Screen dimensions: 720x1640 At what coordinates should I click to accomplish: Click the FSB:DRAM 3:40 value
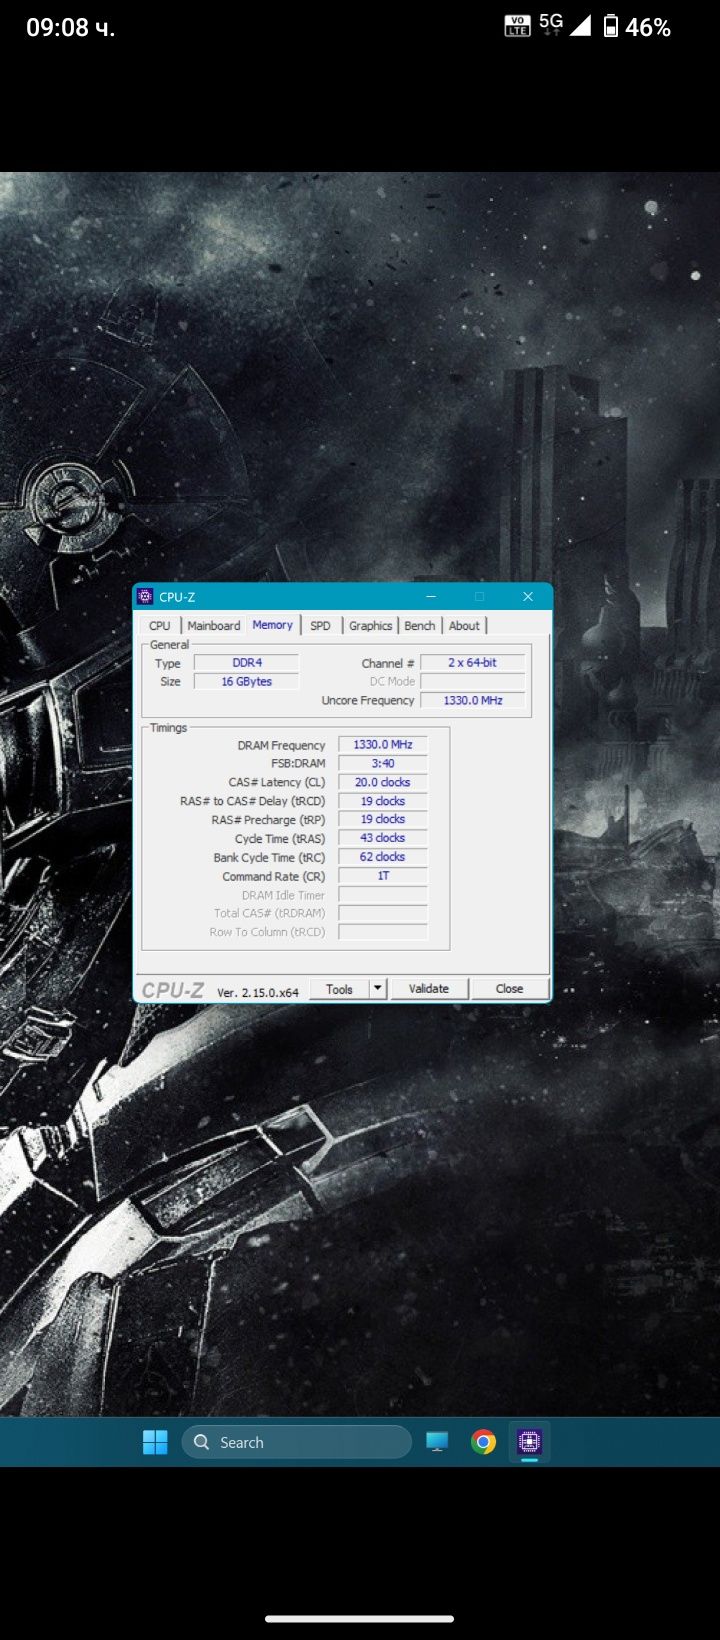click(x=383, y=764)
